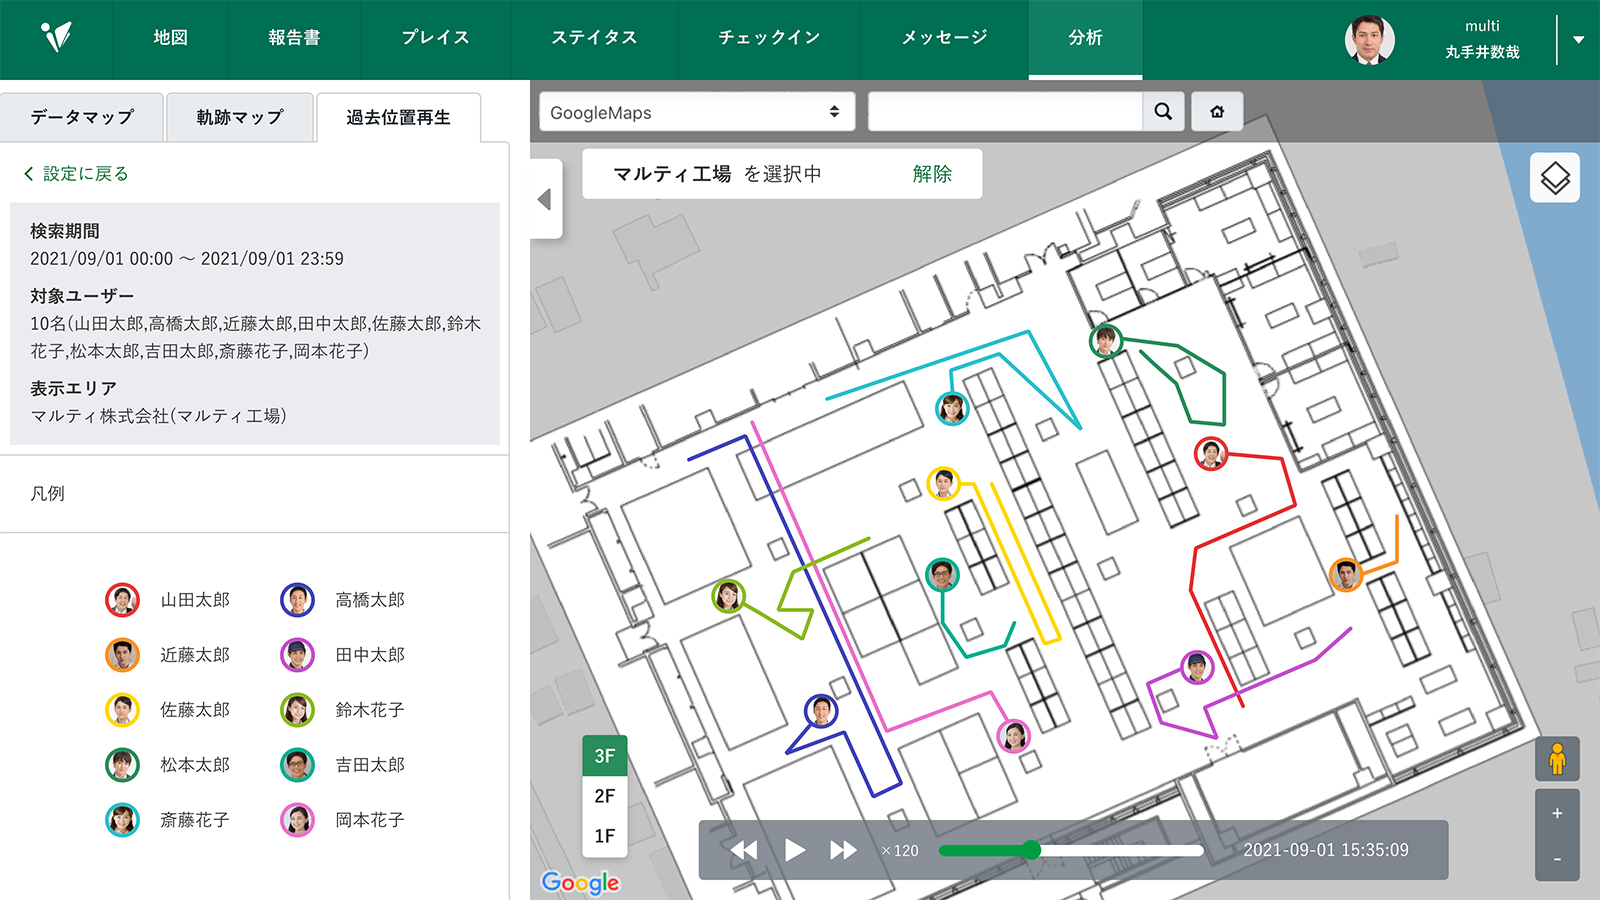This screenshot has height=900, width=1600.
Task: Collapse the map side panel arrow
Action: [545, 200]
